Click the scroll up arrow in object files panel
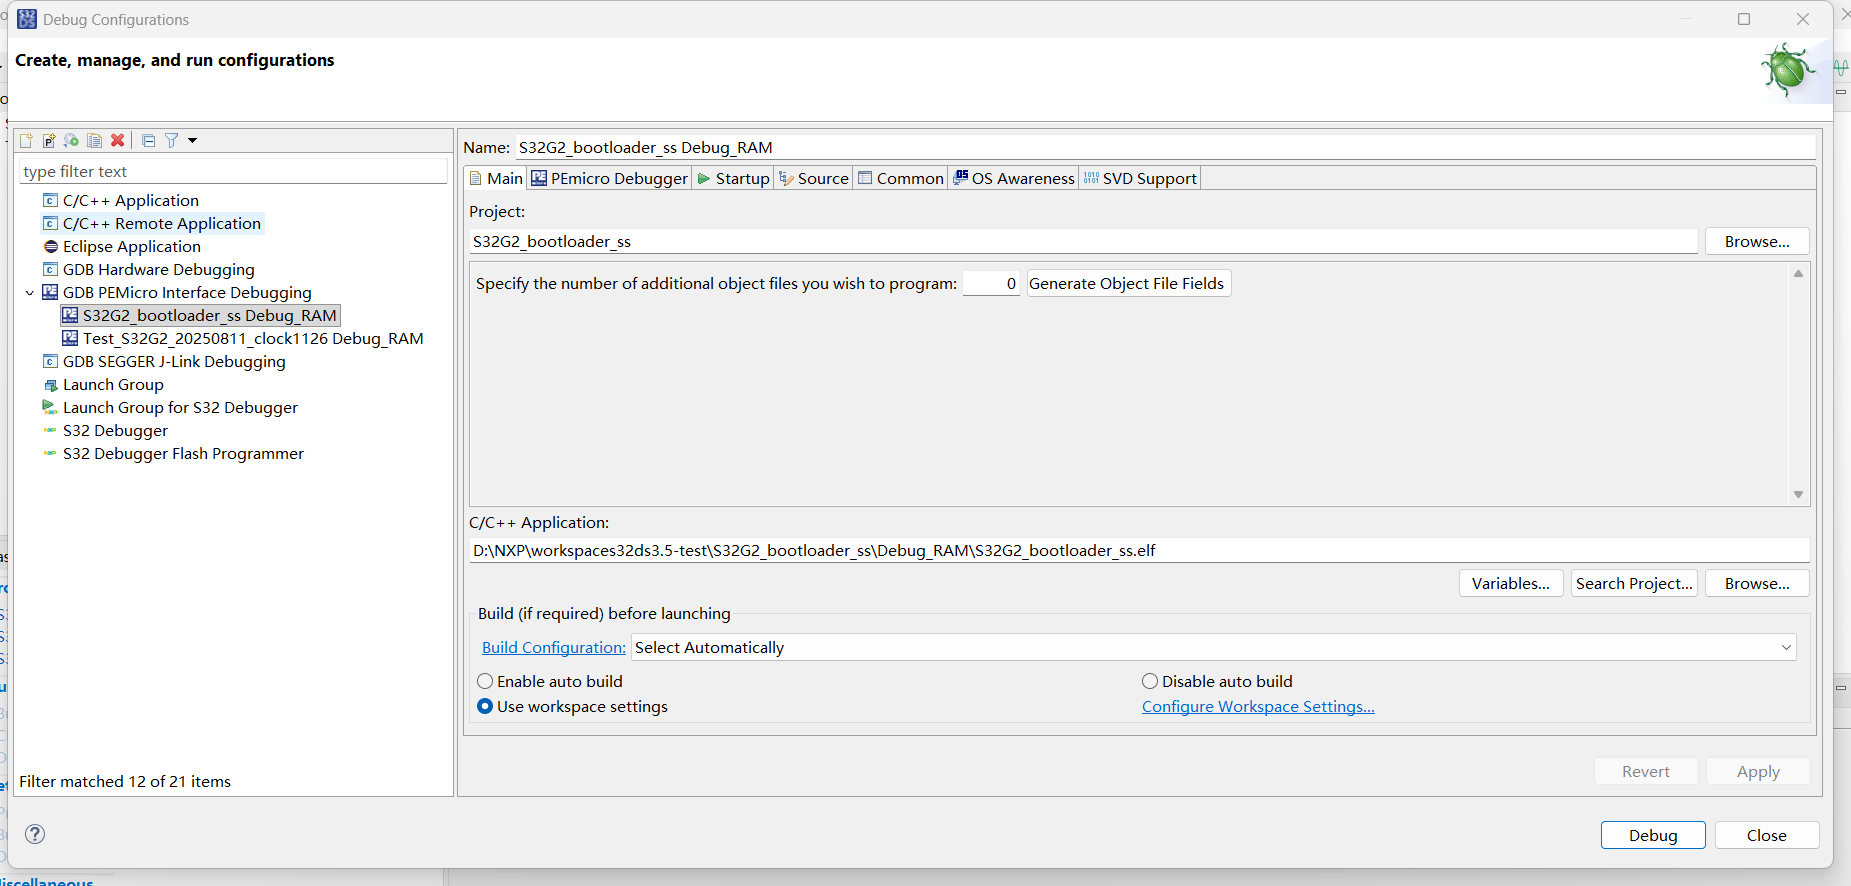Image resolution: width=1851 pixels, height=886 pixels. 1798,274
